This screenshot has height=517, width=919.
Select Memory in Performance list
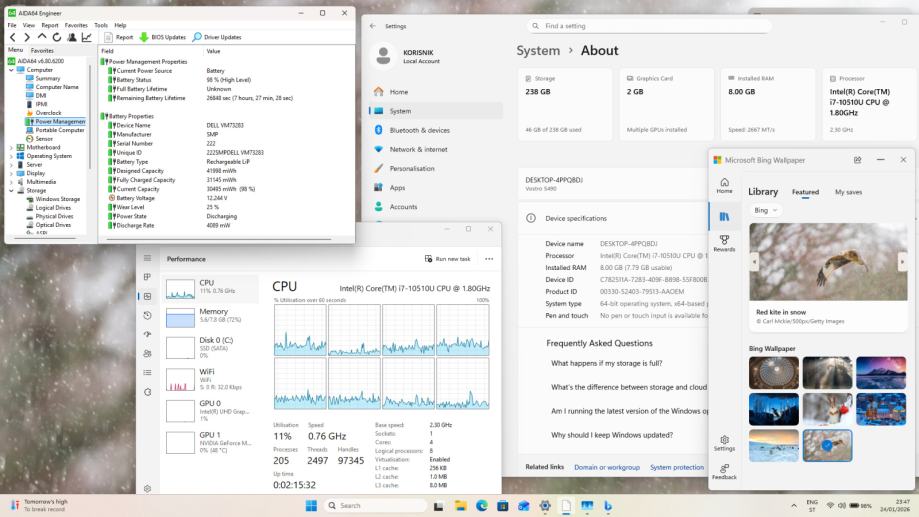pos(210,317)
